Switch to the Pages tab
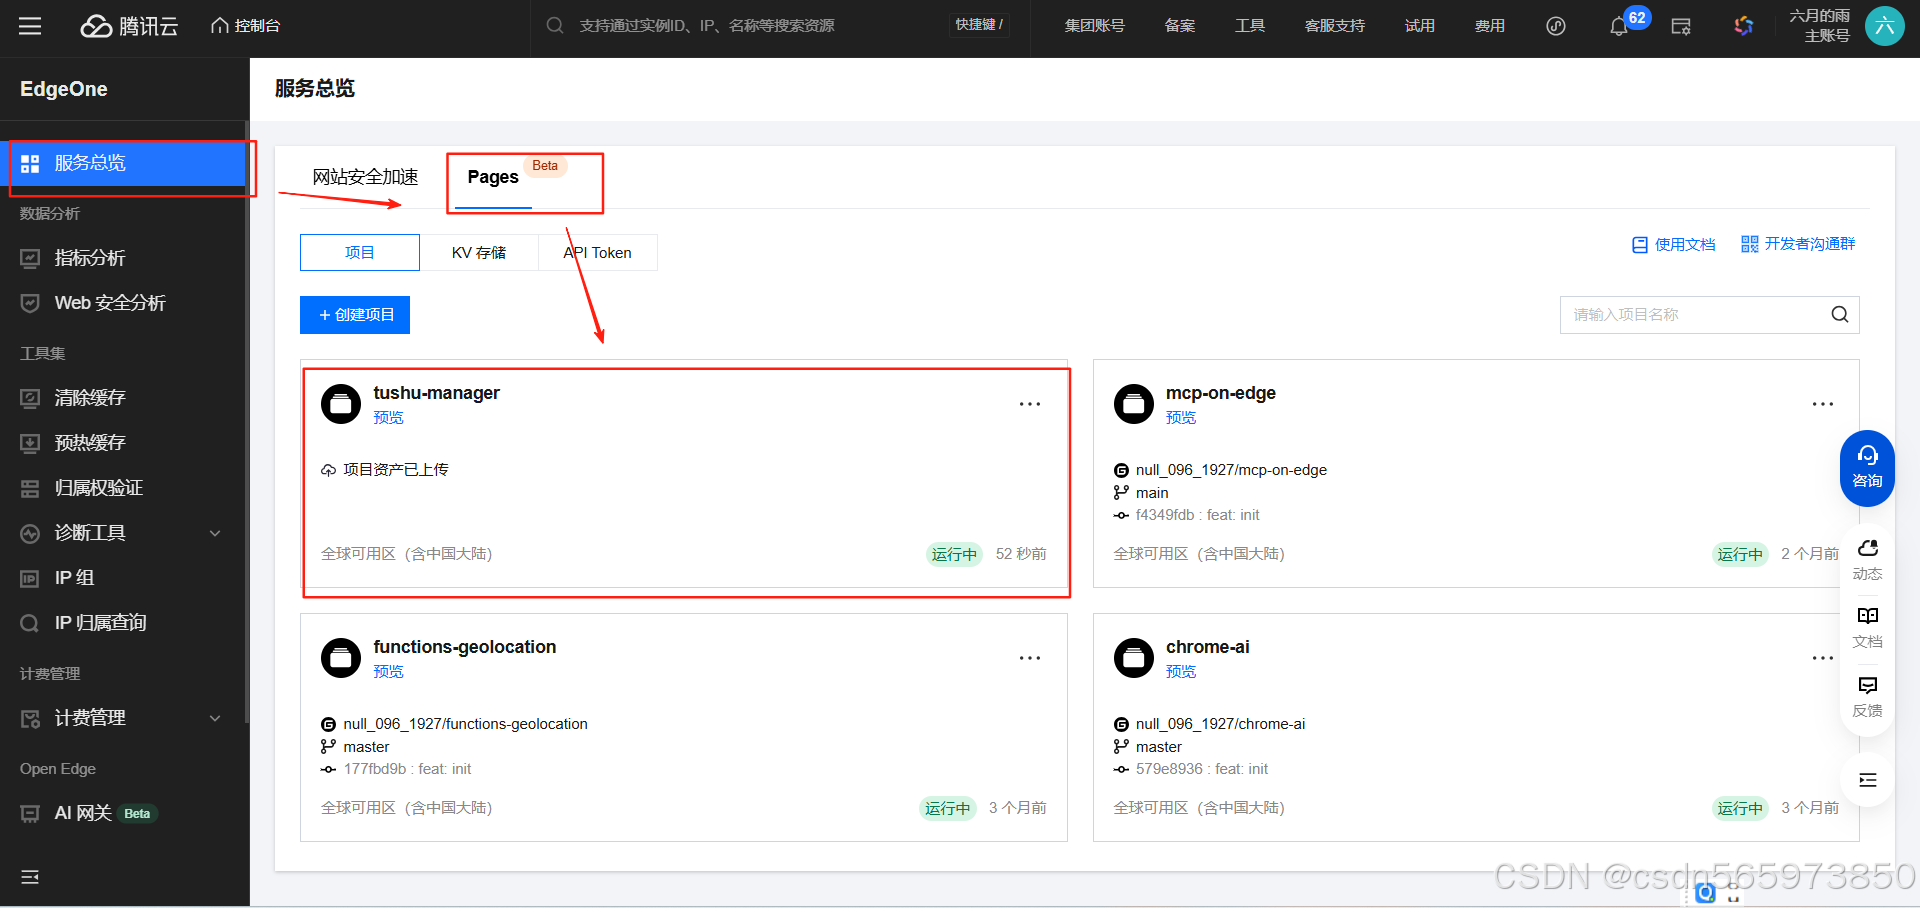Image resolution: width=1920 pixels, height=908 pixels. click(x=493, y=177)
